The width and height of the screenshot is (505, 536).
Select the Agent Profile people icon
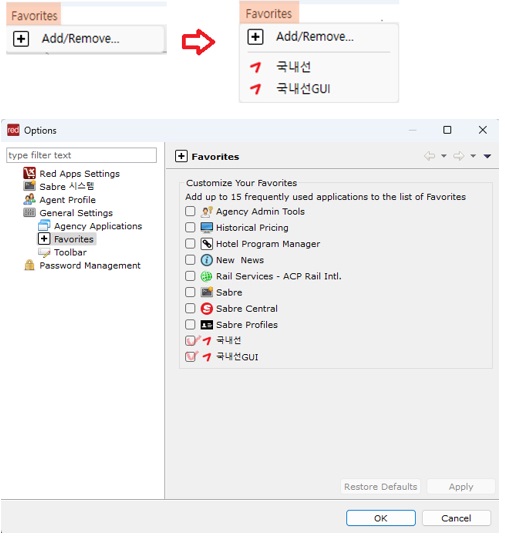pos(29,199)
